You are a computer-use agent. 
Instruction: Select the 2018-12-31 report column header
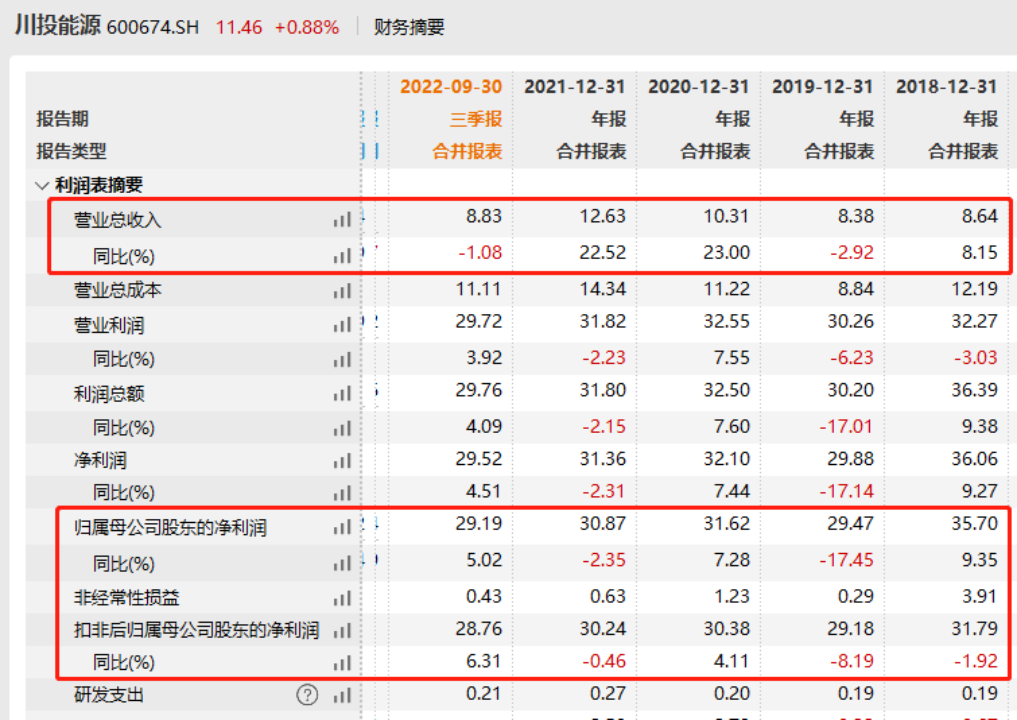point(946,86)
